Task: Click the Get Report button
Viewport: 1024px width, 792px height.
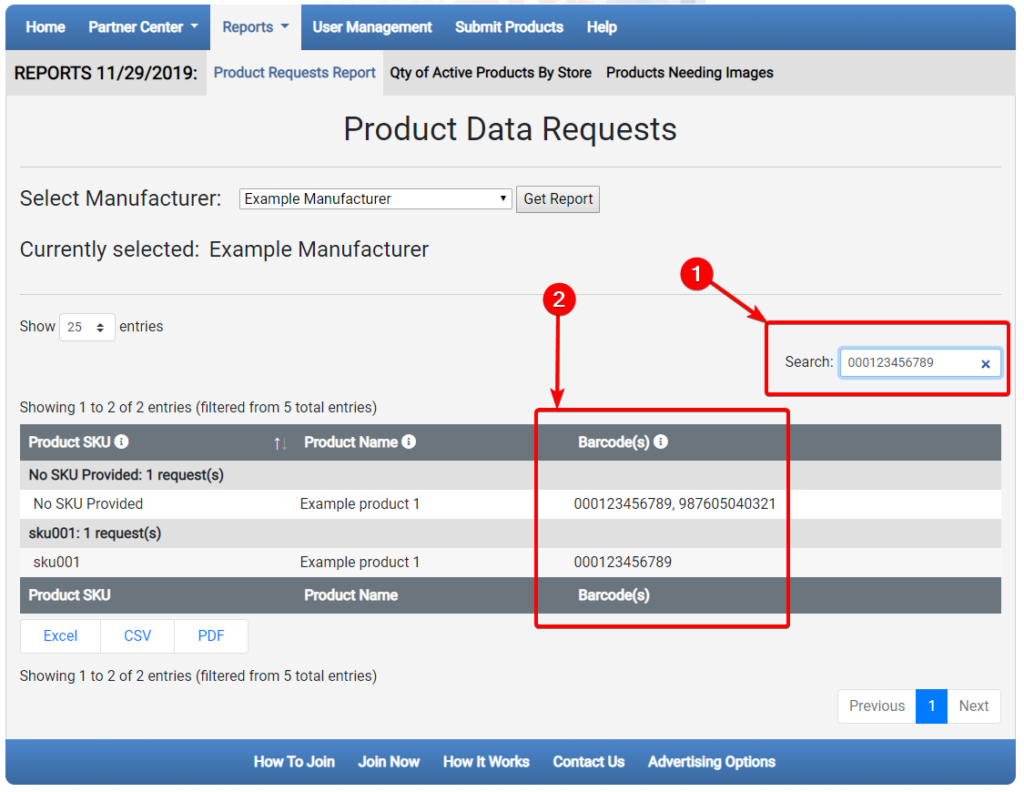Action: click(x=558, y=198)
